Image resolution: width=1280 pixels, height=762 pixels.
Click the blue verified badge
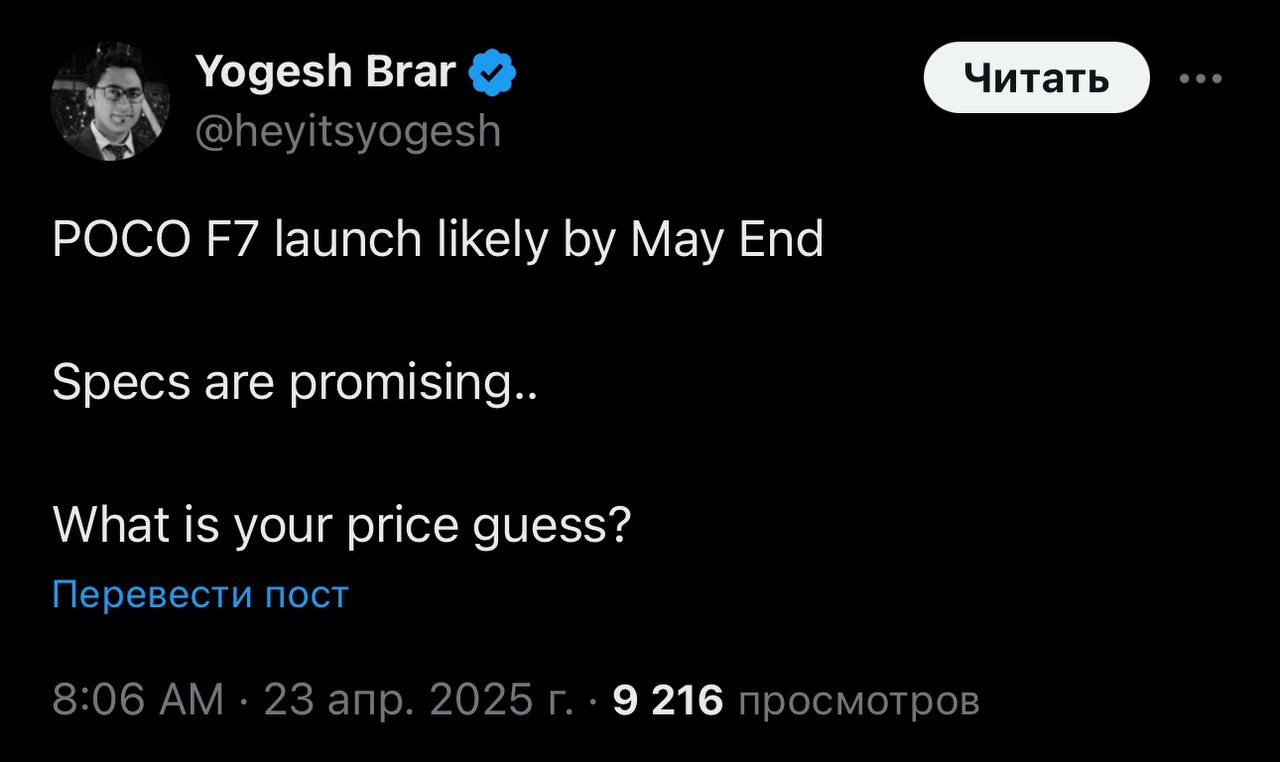[492, 74]
